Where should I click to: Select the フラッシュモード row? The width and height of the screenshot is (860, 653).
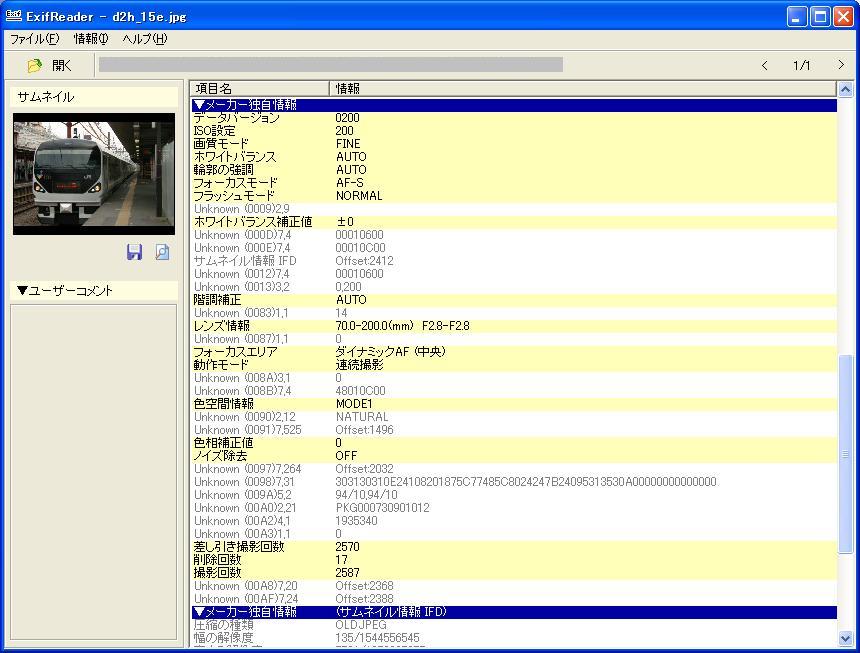[514, 196]
